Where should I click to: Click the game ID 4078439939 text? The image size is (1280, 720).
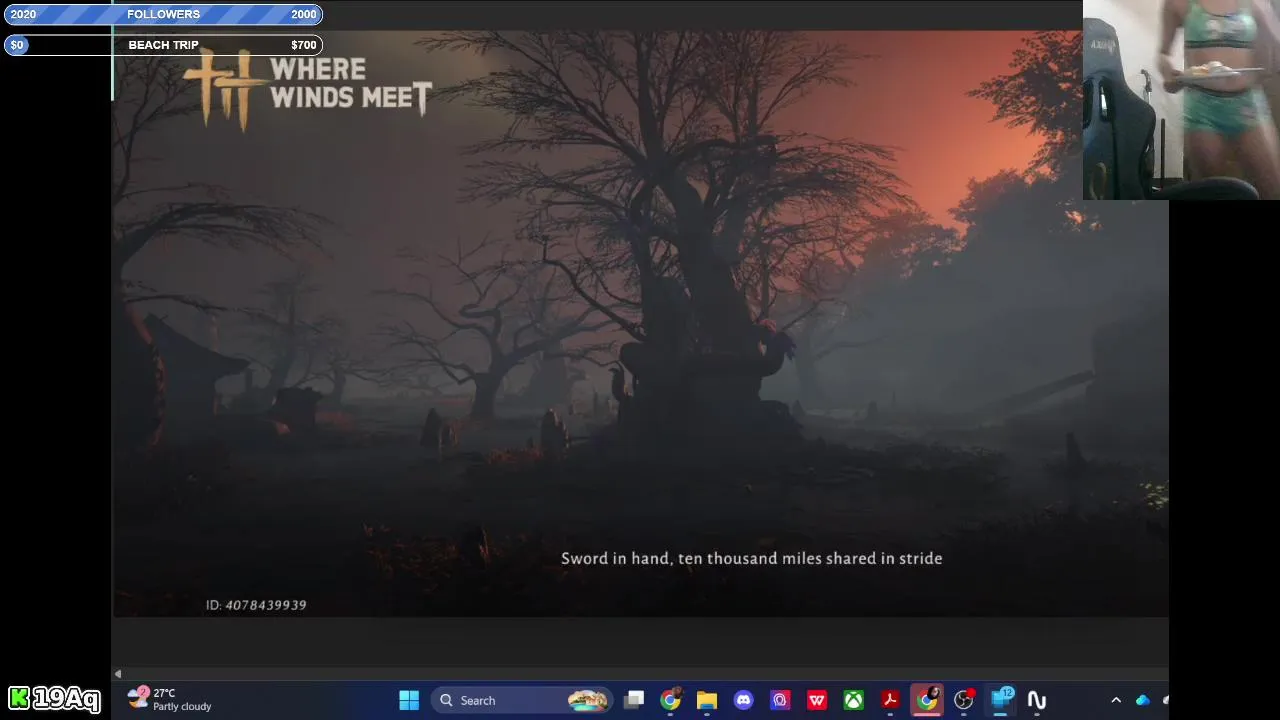click(x=256, y=605)
